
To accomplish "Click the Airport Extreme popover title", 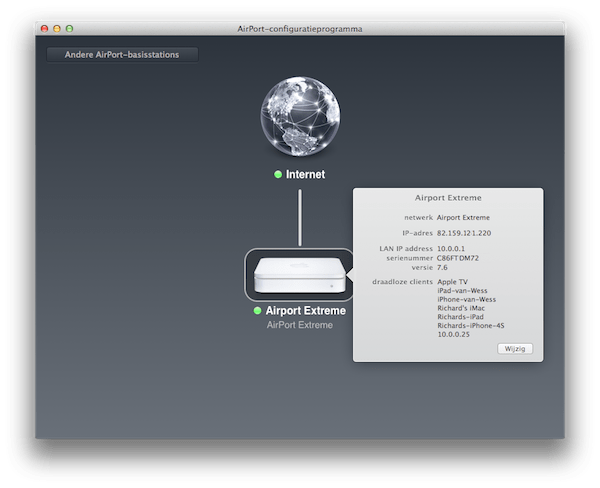I will [448, 198].
